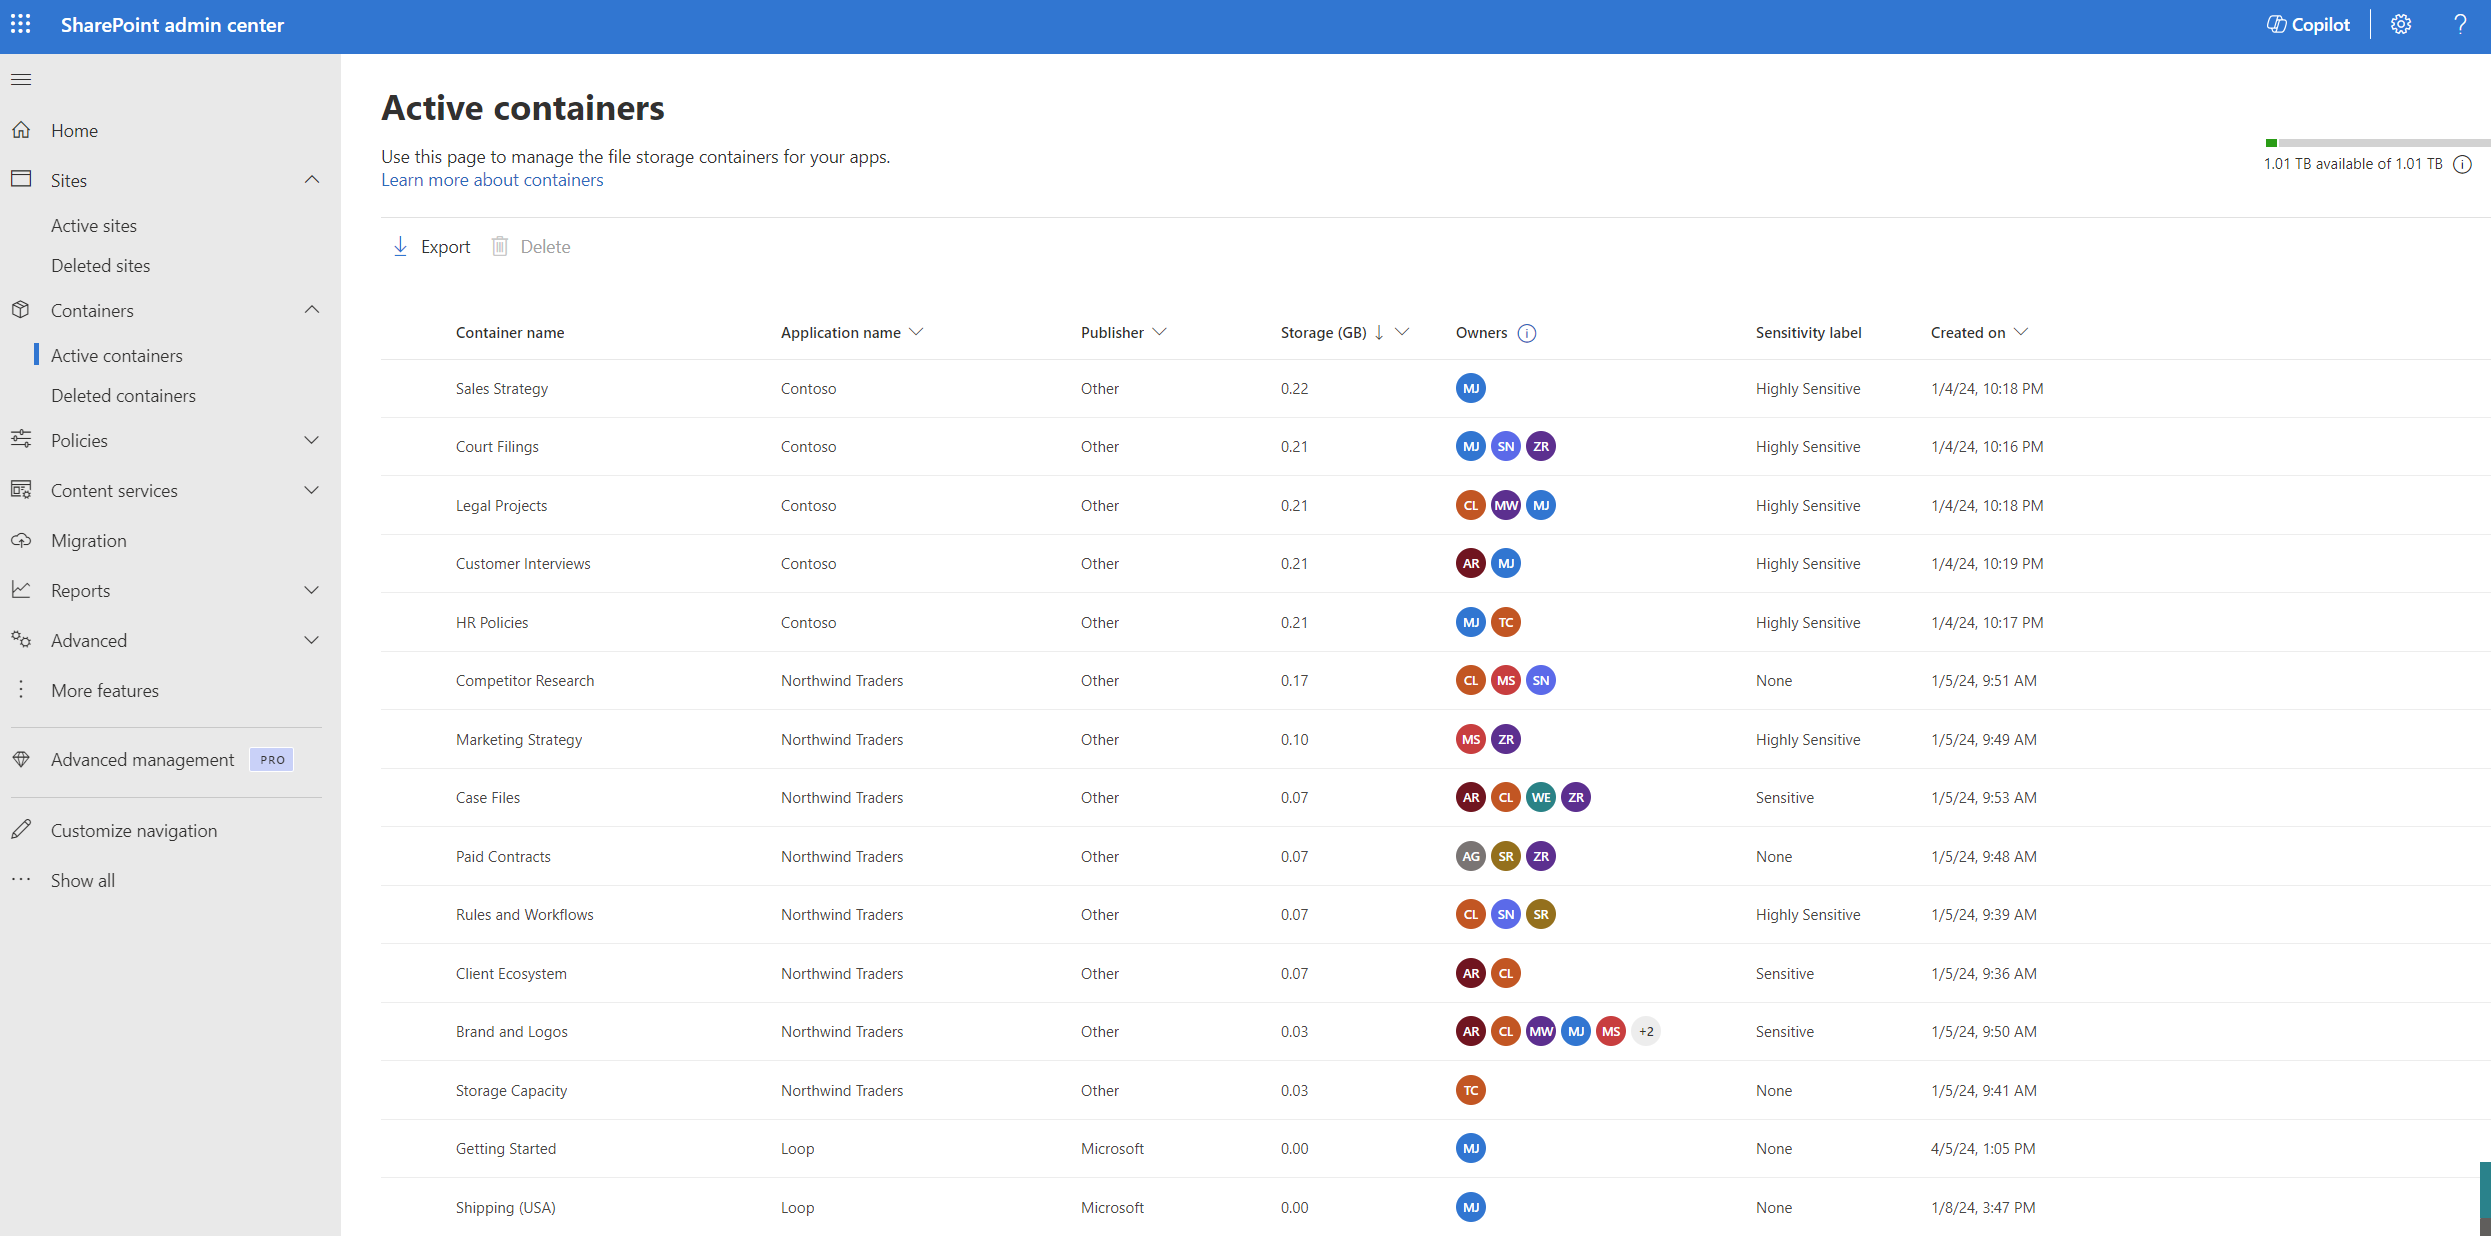2491x1236 pixels.
Task: Click the Settings gear icon
Action: [x=2400, y=24]
